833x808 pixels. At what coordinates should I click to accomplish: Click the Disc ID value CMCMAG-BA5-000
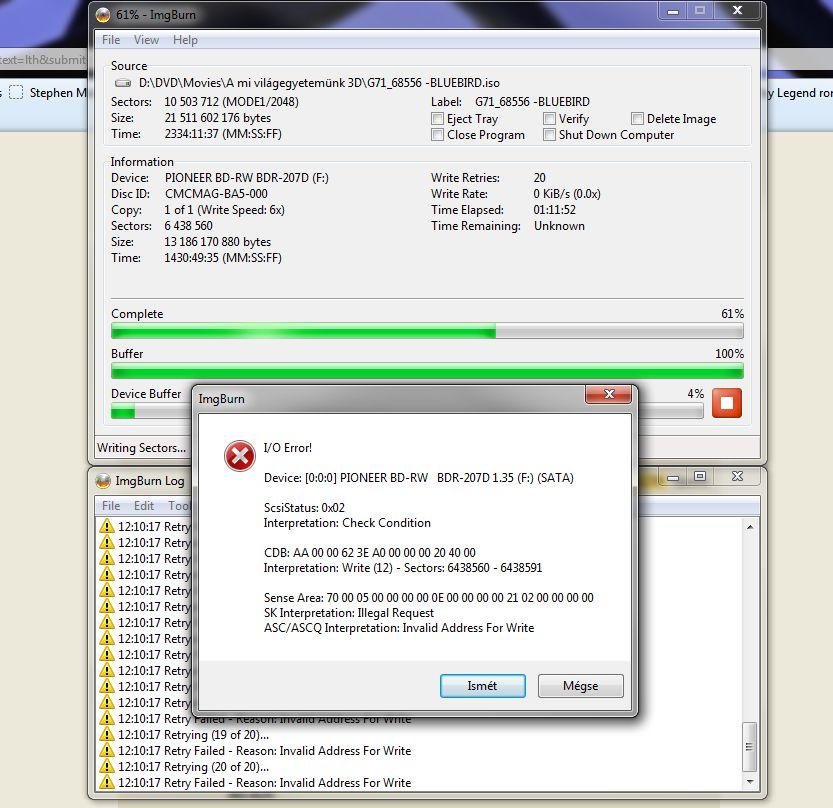(x=216, y=194)
